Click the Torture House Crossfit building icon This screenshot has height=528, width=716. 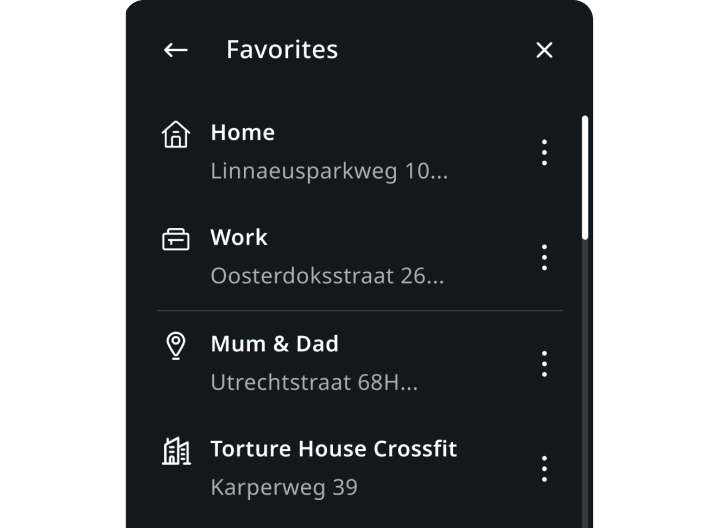[x=176, y=452]
